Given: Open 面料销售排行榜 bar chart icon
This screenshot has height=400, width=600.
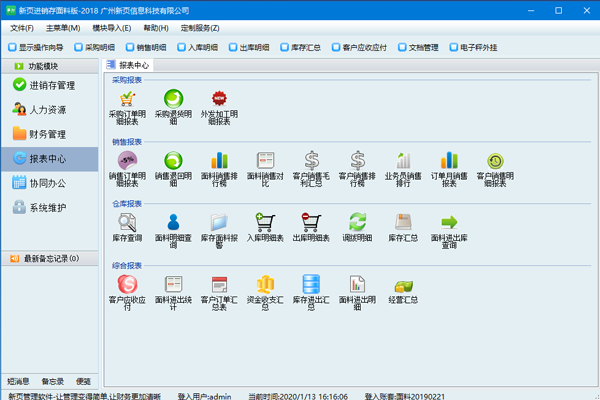Looking at the screenshot, I should point(219,161).
